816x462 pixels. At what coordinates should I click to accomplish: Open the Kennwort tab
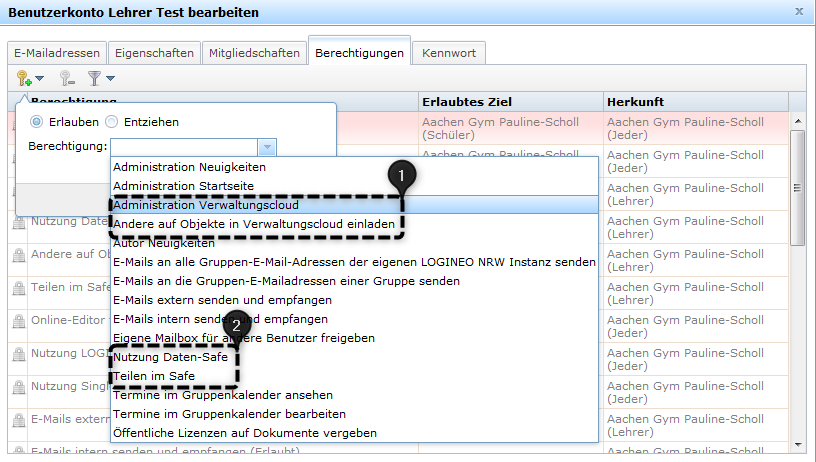tap(449, 53)
